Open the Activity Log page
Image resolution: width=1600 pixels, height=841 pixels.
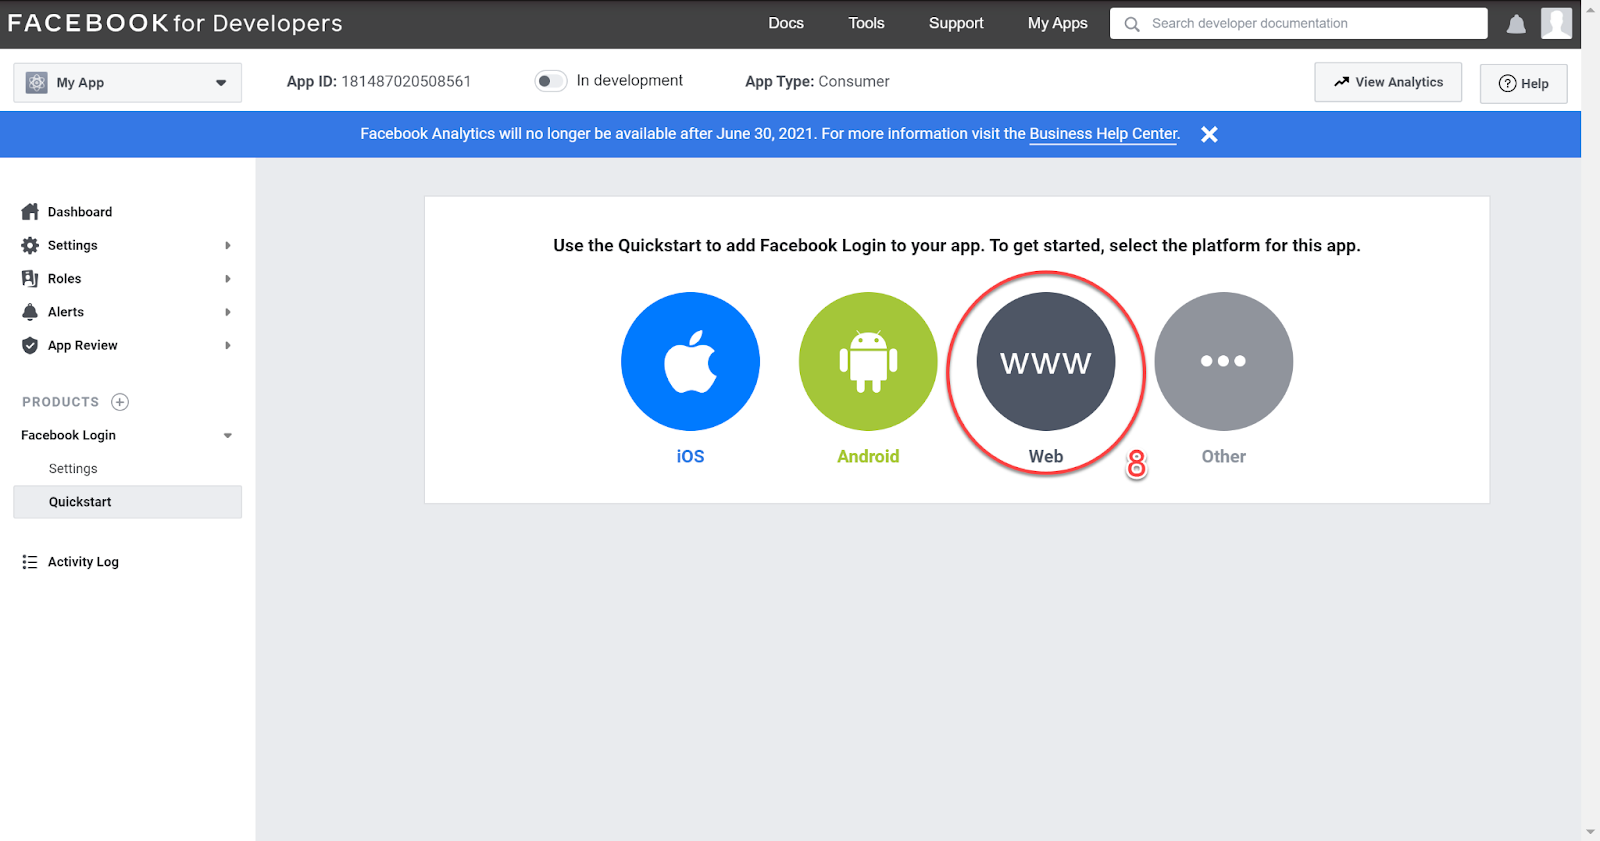click(83, 562)
